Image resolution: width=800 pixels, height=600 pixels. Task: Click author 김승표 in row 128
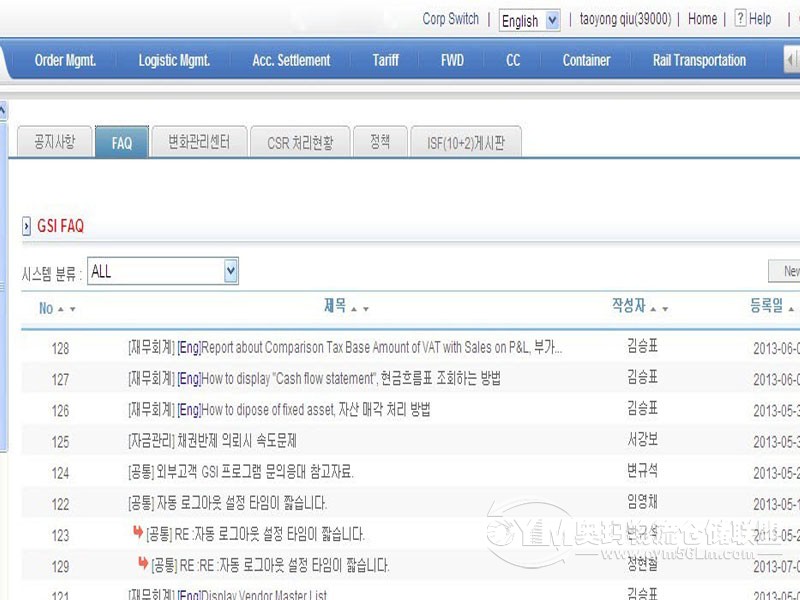[x=642, y=346]
